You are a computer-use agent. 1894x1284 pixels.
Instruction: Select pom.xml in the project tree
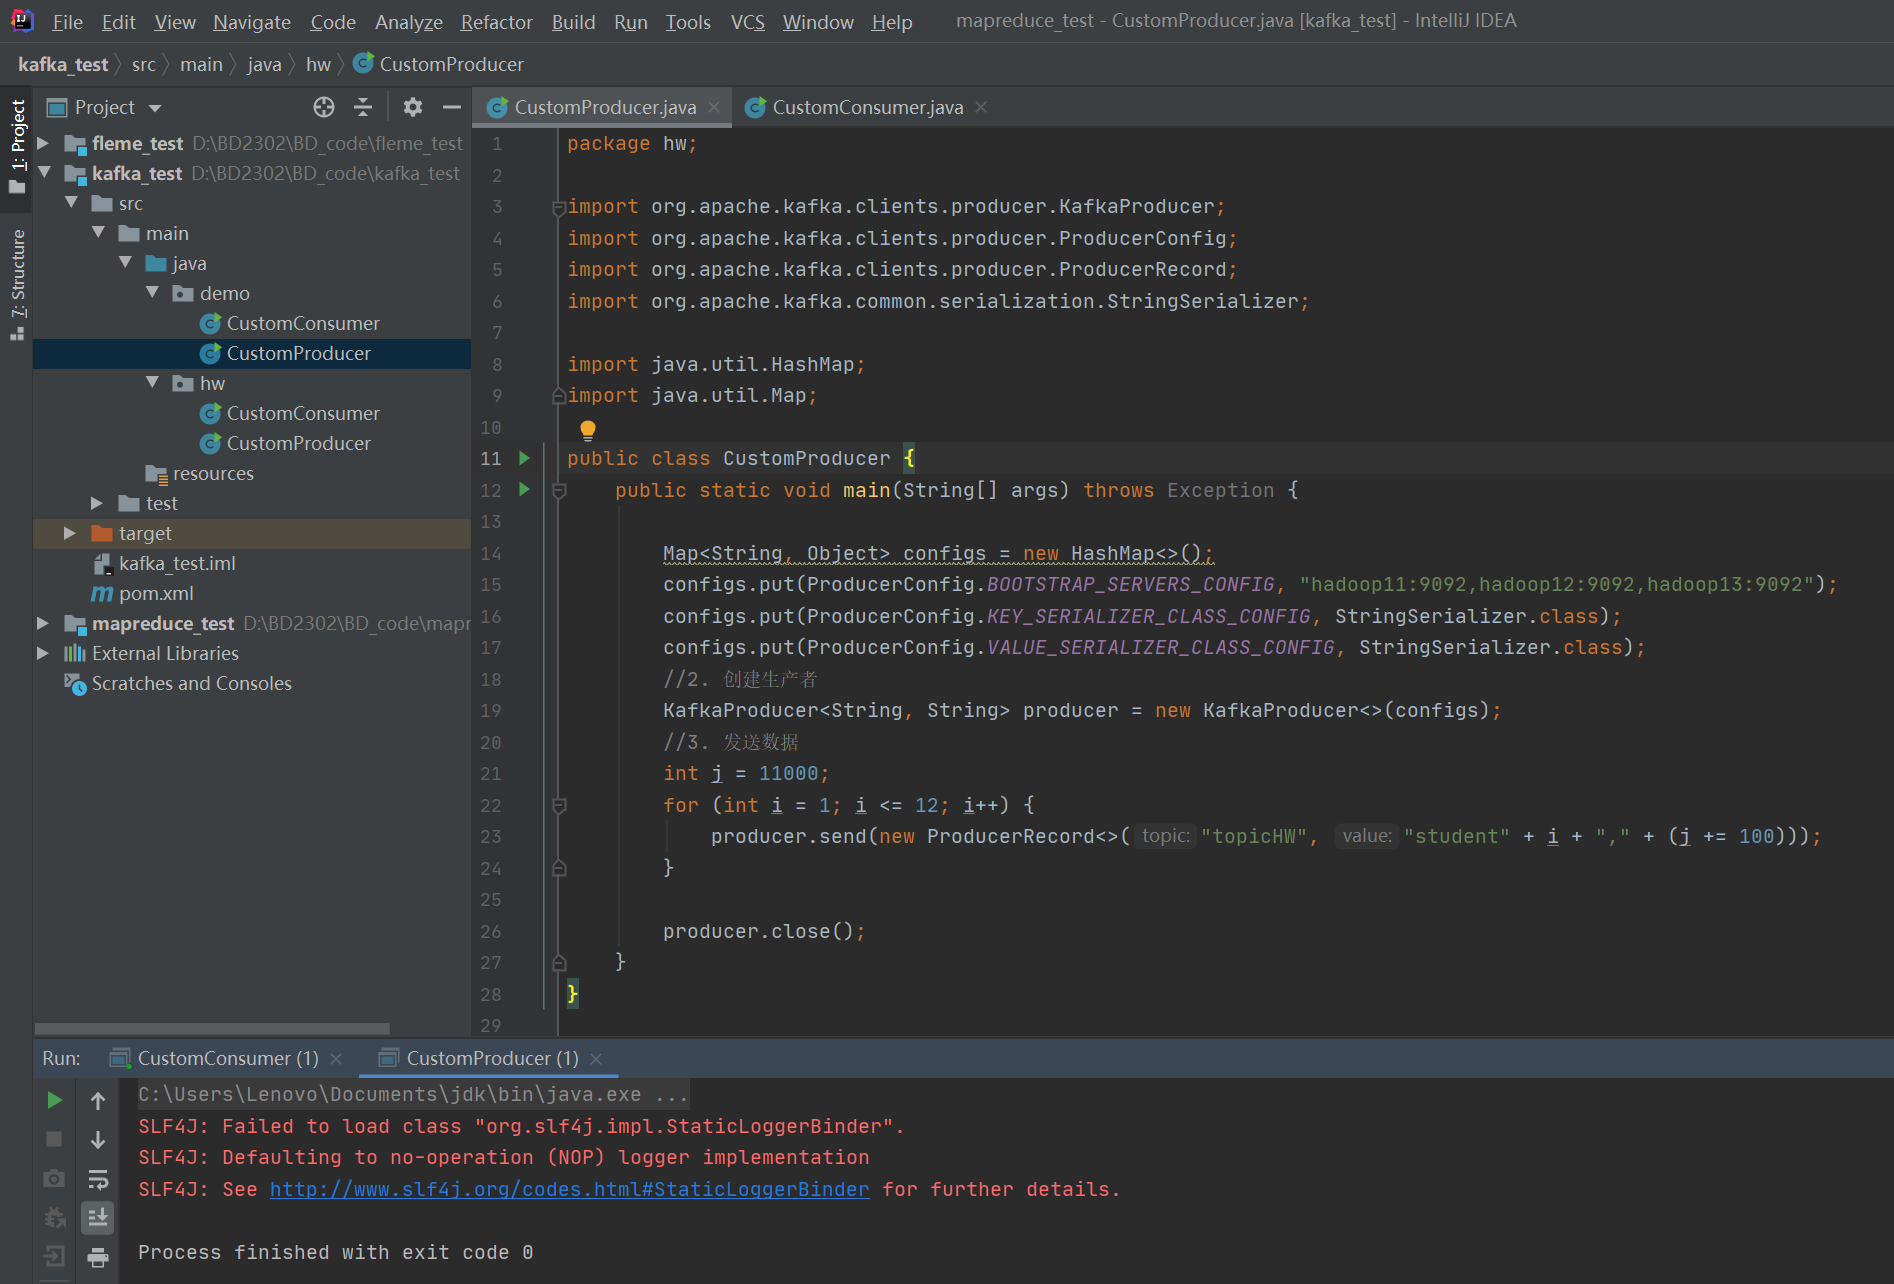point(156,593)
